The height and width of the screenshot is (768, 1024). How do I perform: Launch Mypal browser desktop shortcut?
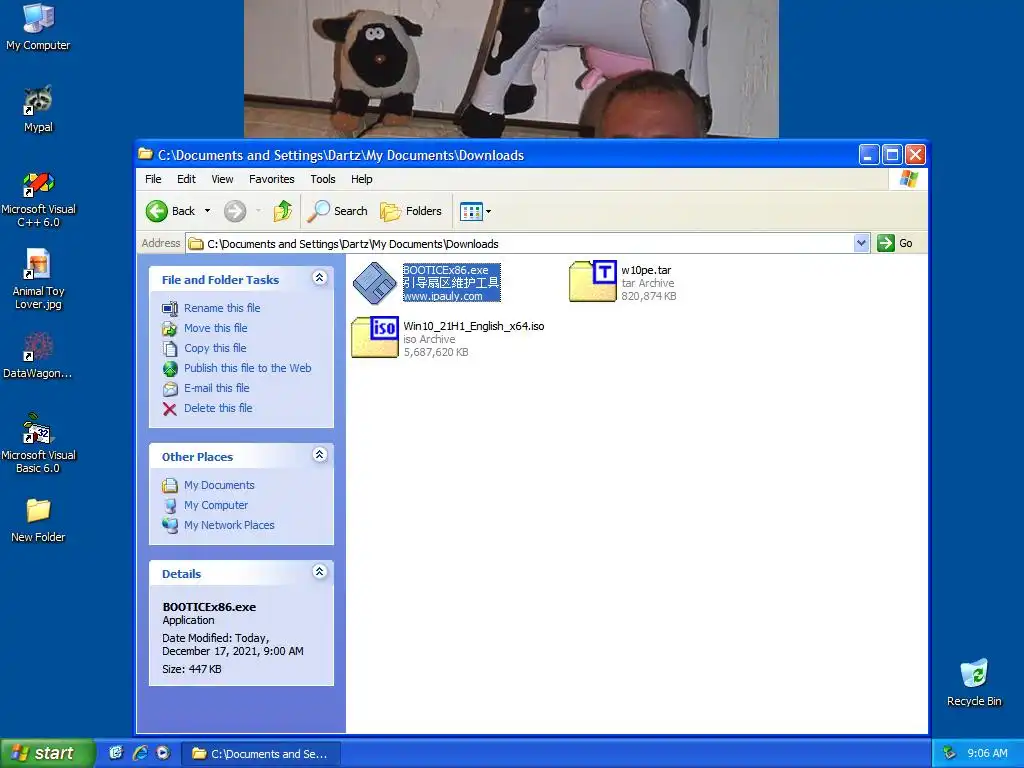[38, 108]
